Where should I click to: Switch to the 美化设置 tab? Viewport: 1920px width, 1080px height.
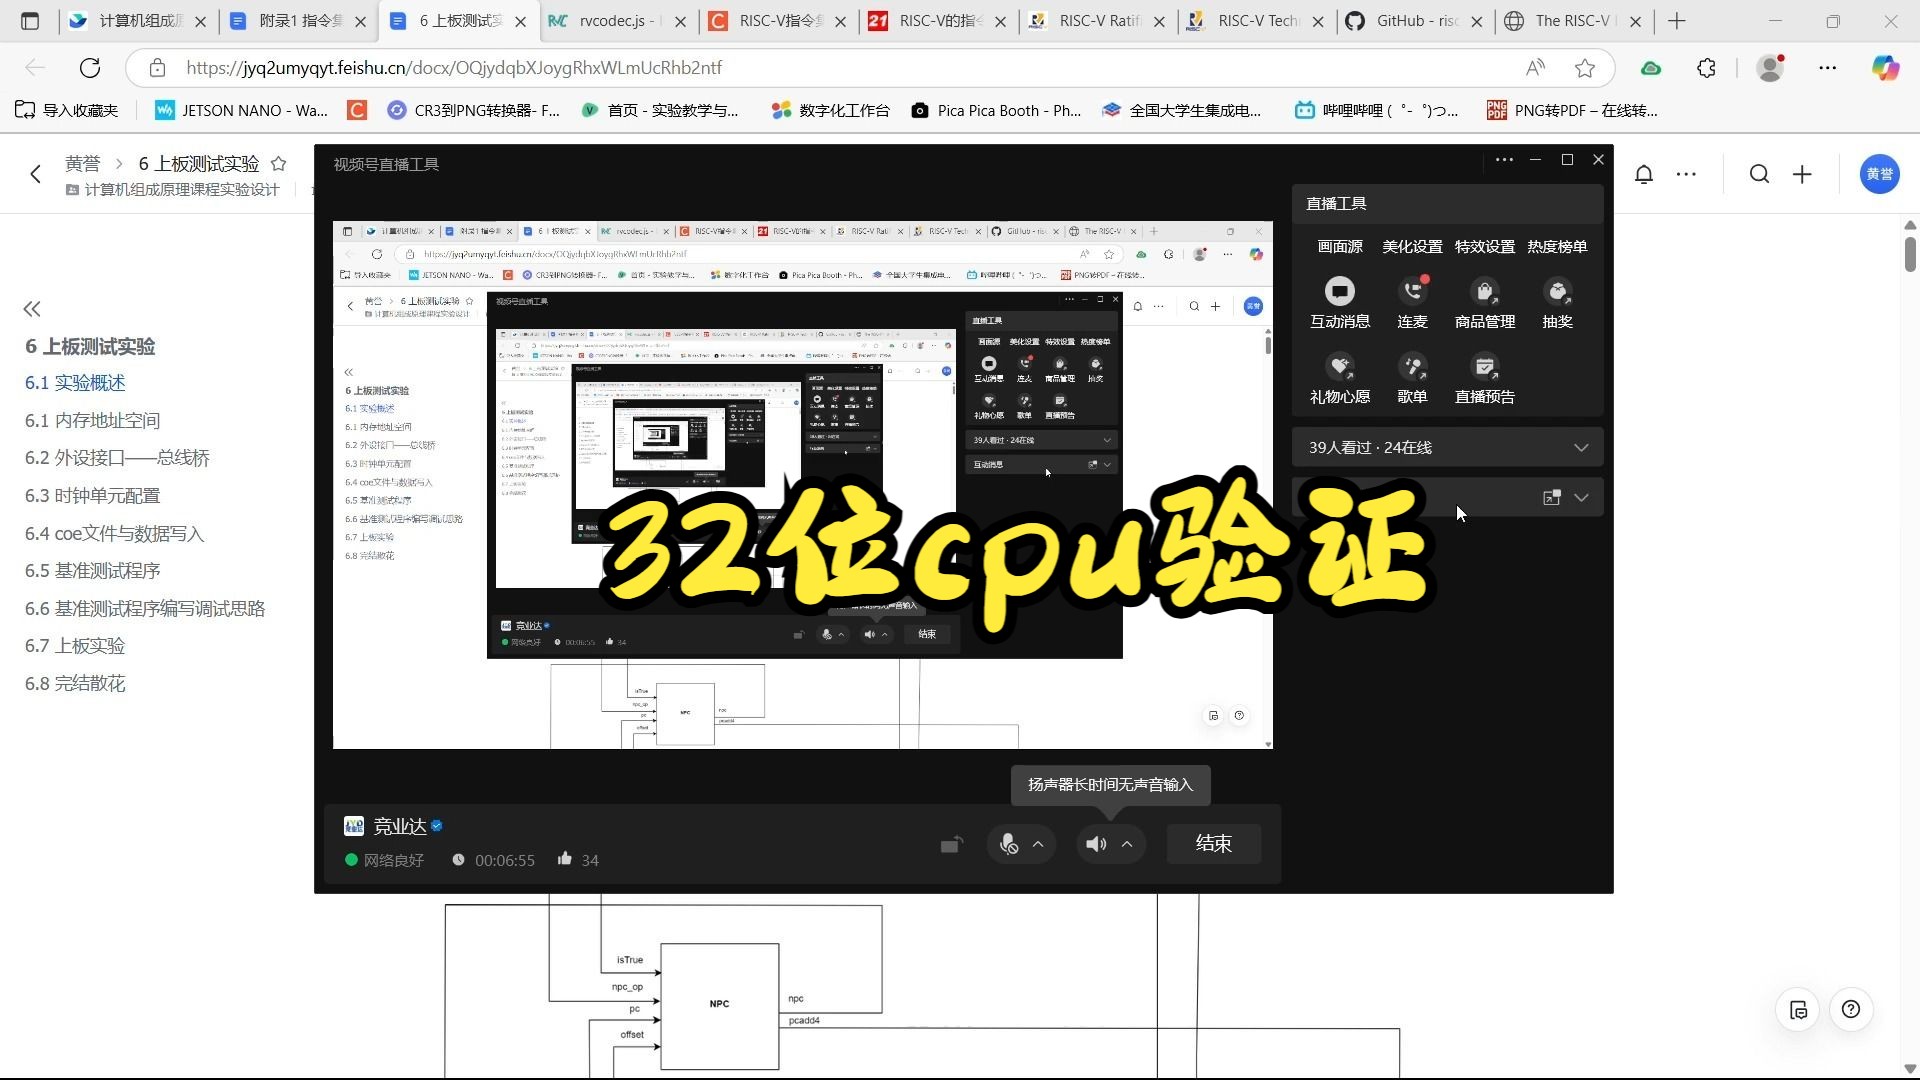(1412, 247)
